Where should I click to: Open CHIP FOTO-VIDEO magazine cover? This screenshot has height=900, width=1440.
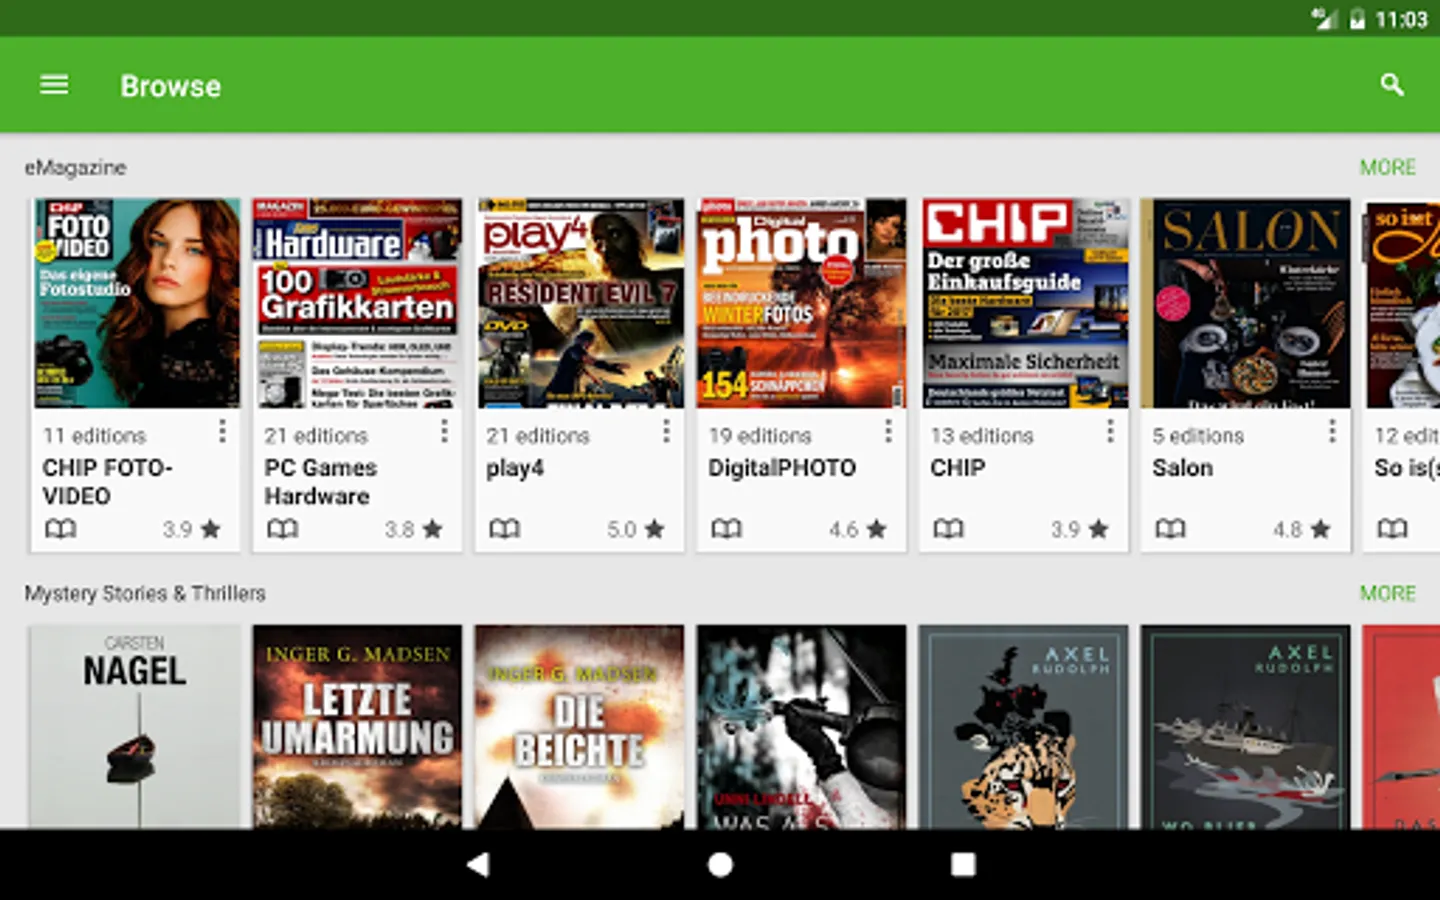tap(136, 303)
